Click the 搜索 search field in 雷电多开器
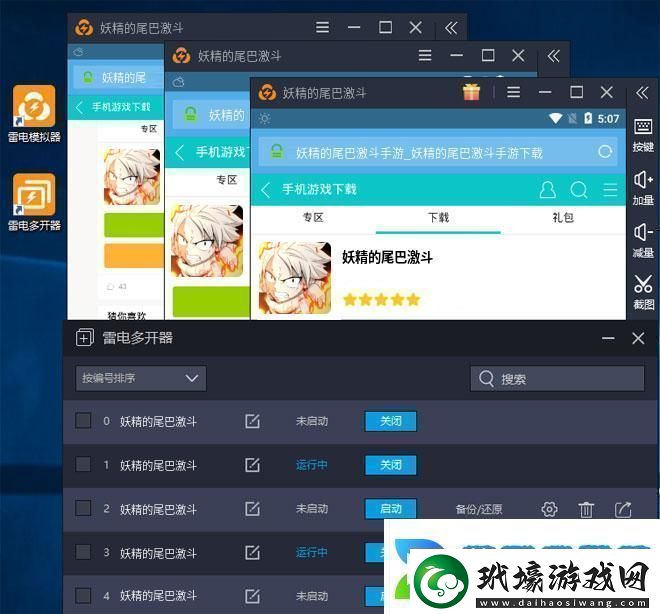This screenshot has width=660, height=614. [557, 379]
